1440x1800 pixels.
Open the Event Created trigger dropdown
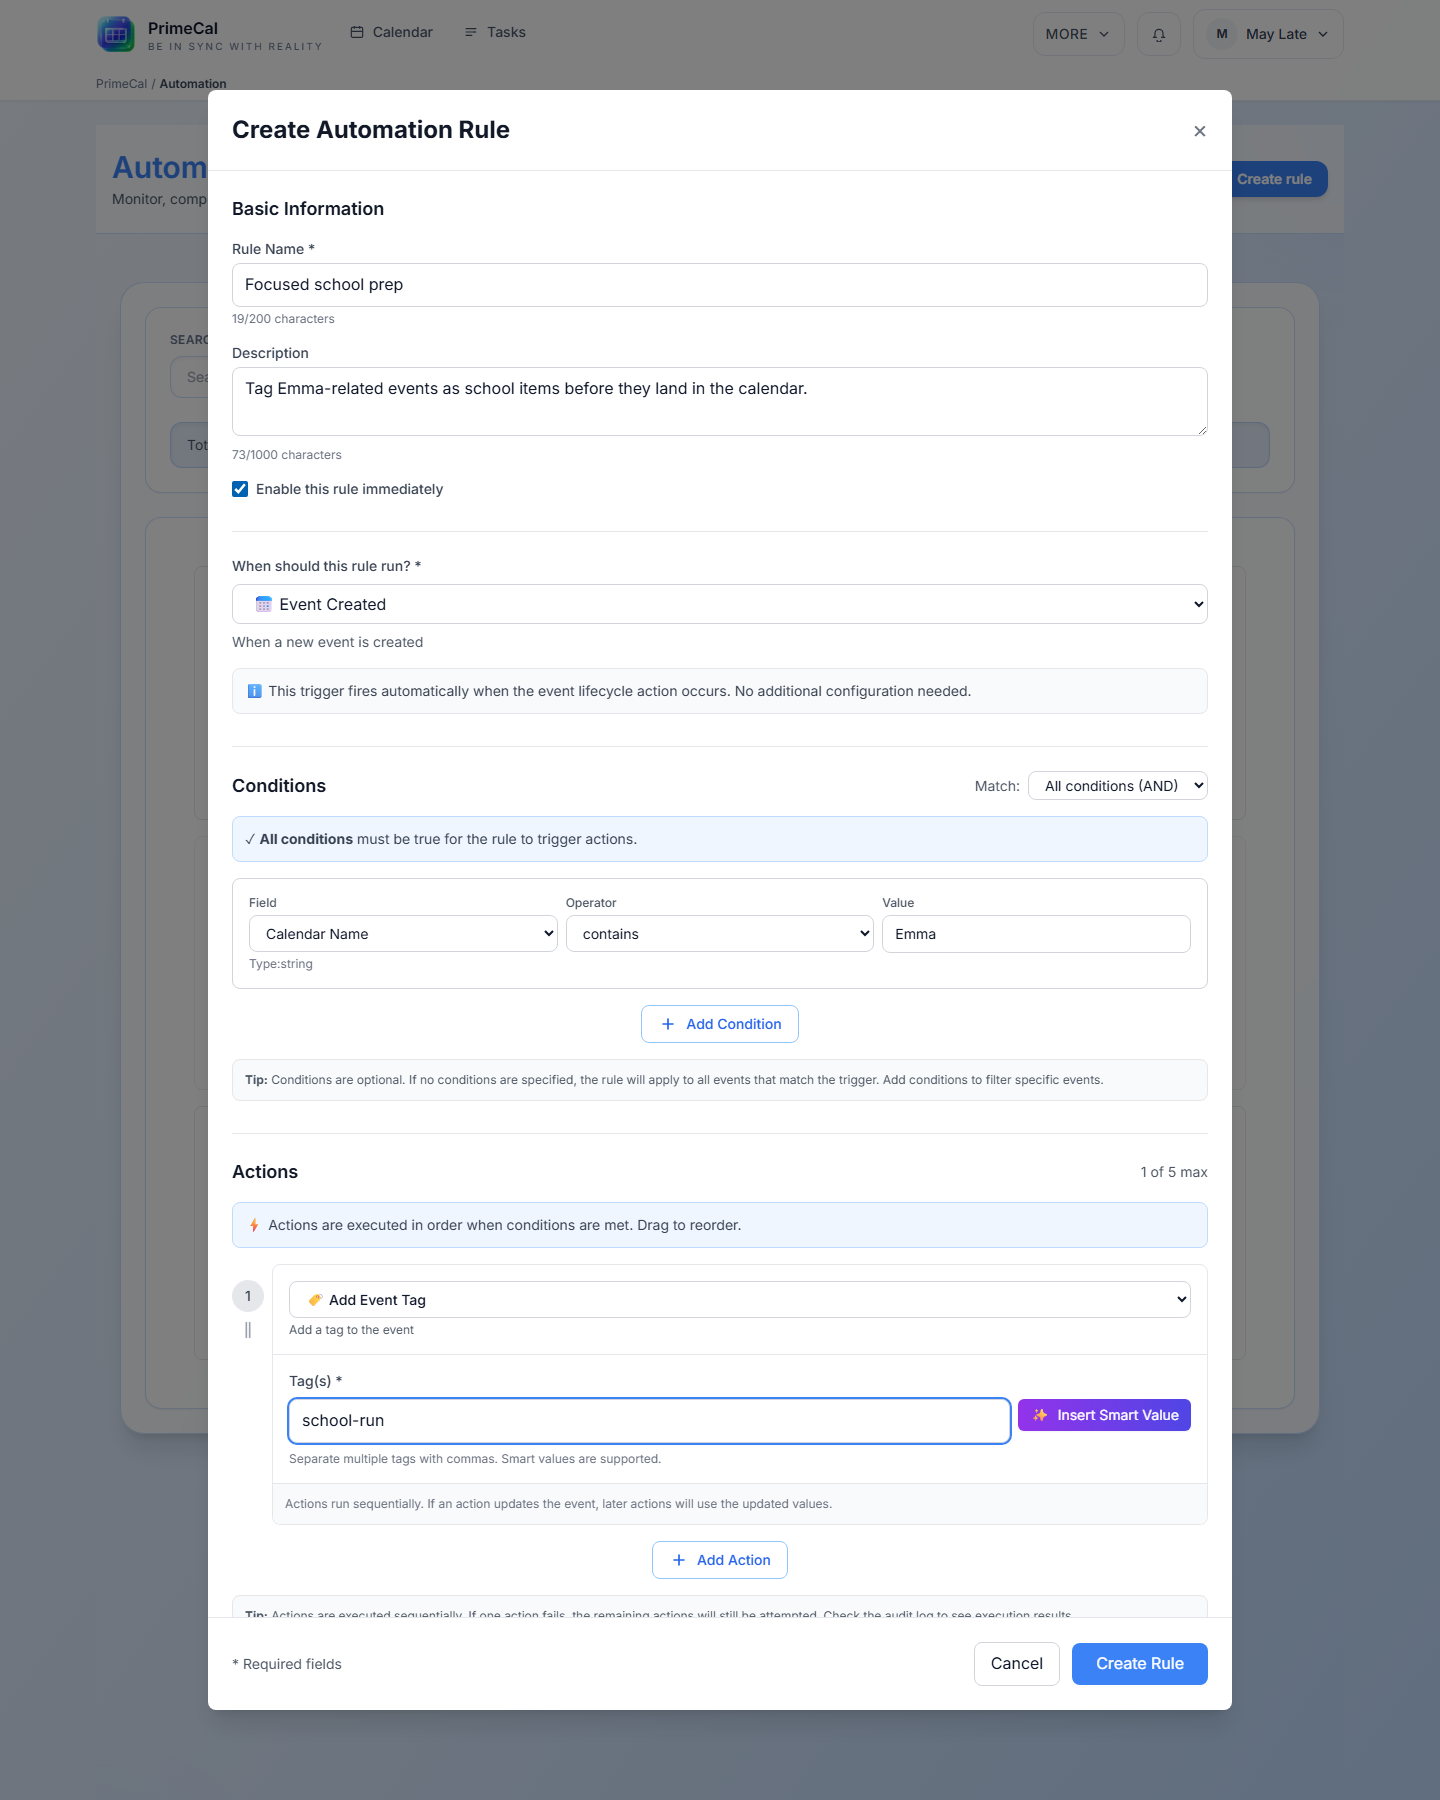click(x=719, y=604)
